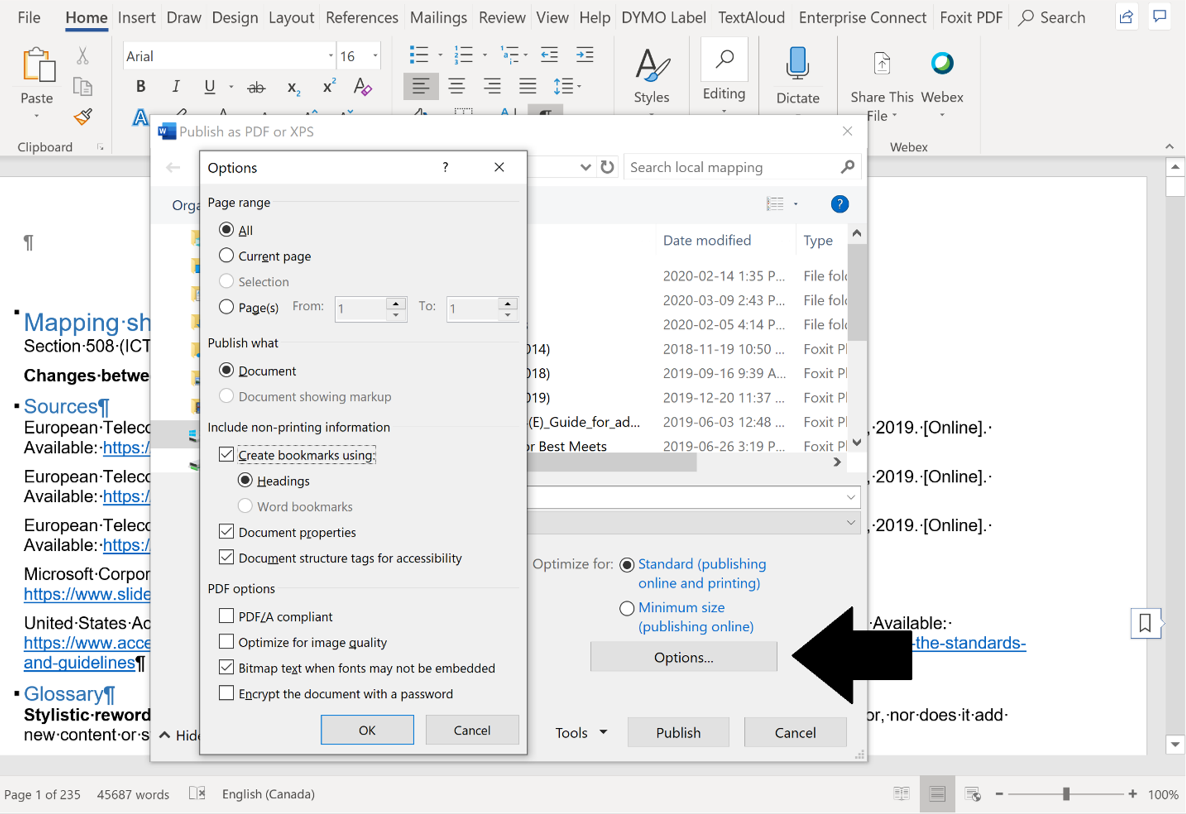Confirm options with OK
This screenshot has width=1186, height=814.
point(367,729)
